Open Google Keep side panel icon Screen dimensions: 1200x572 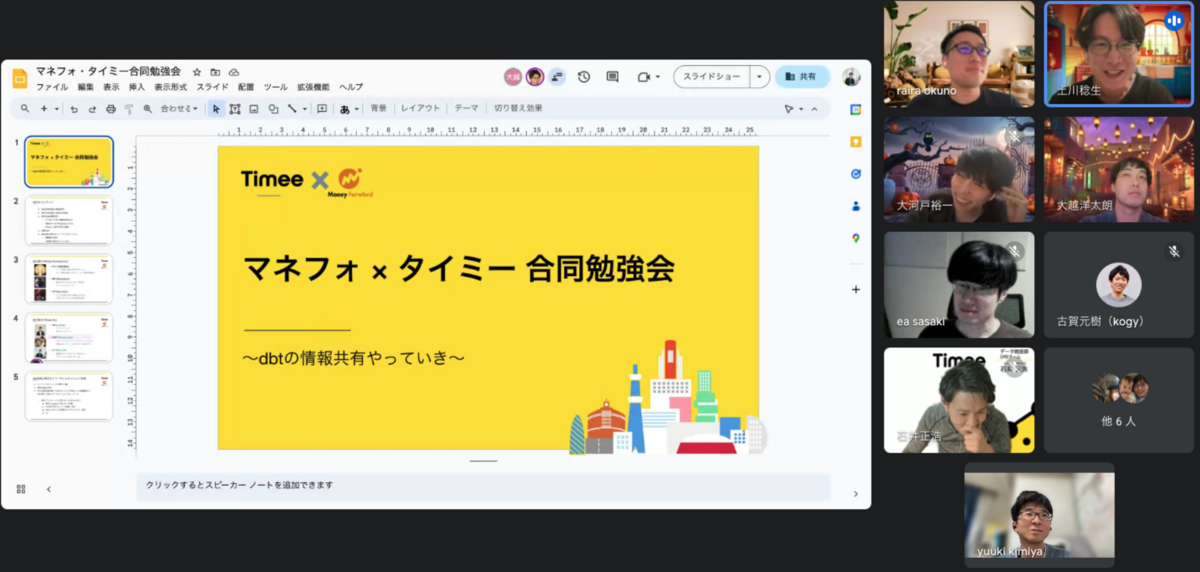[856, 142]
